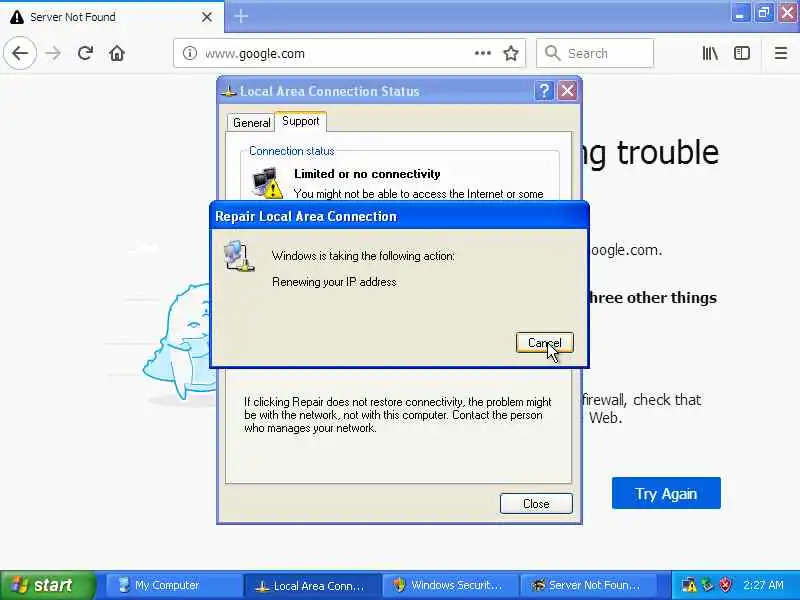Click the green tray icon beside network warning
Image resolution: width=800 pixels, height=600 pixels.
[707, 585]
